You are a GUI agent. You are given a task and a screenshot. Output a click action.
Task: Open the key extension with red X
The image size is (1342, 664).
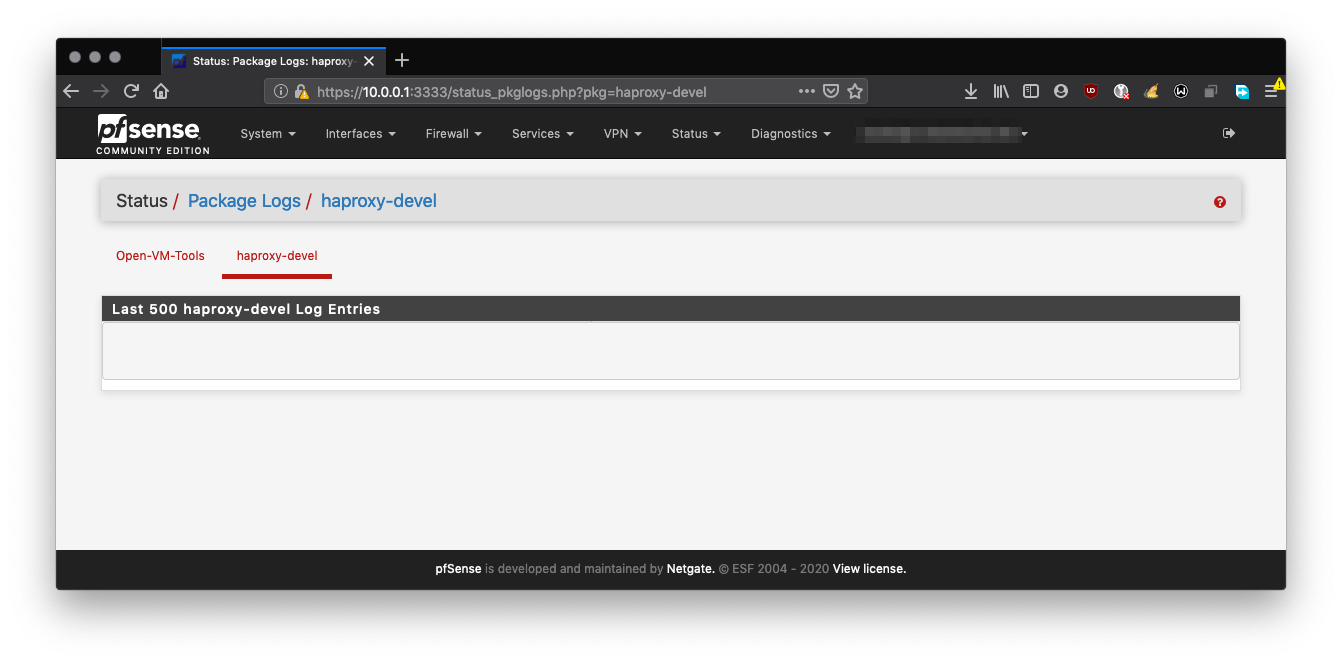pyautogui.click(x=1121, y=91)
